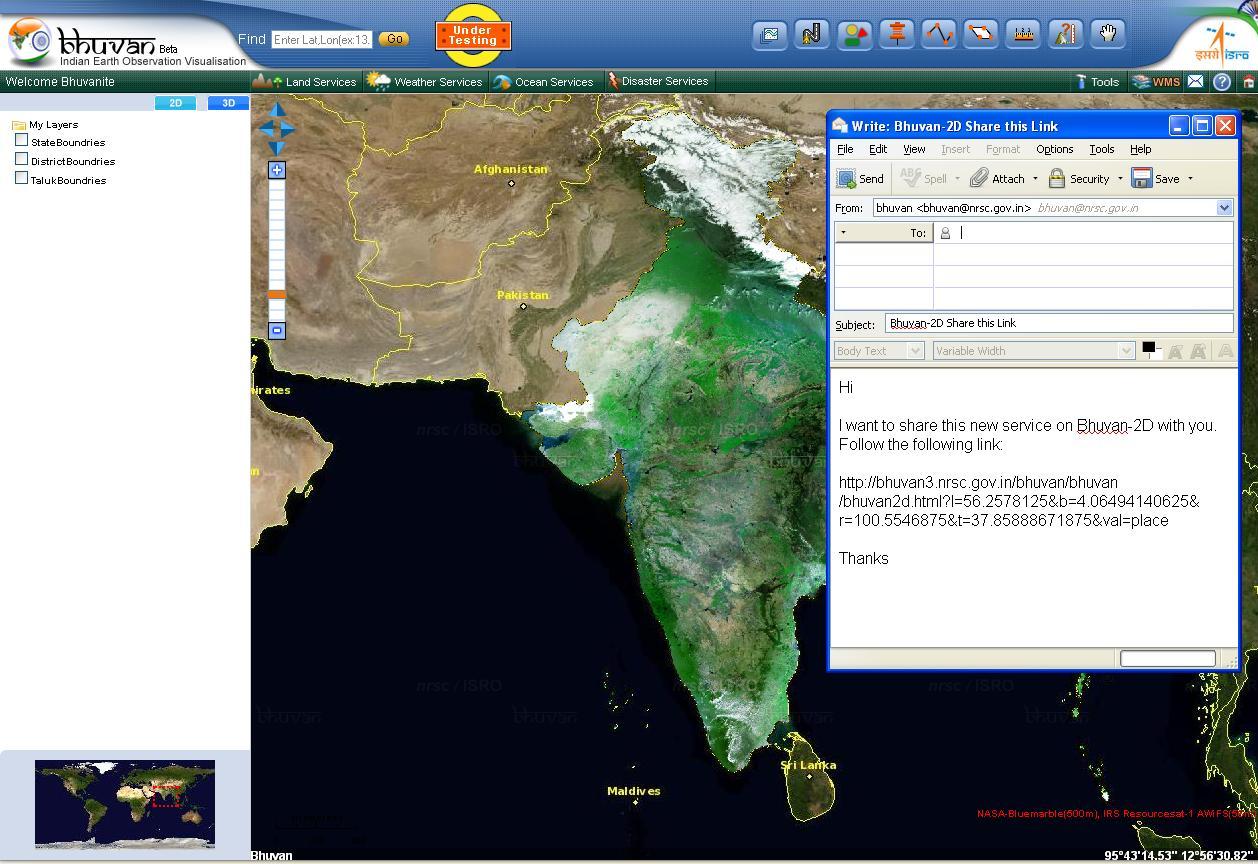Open the From address dropdown
Screen dimensions: 1258x864
(1224, 208)
